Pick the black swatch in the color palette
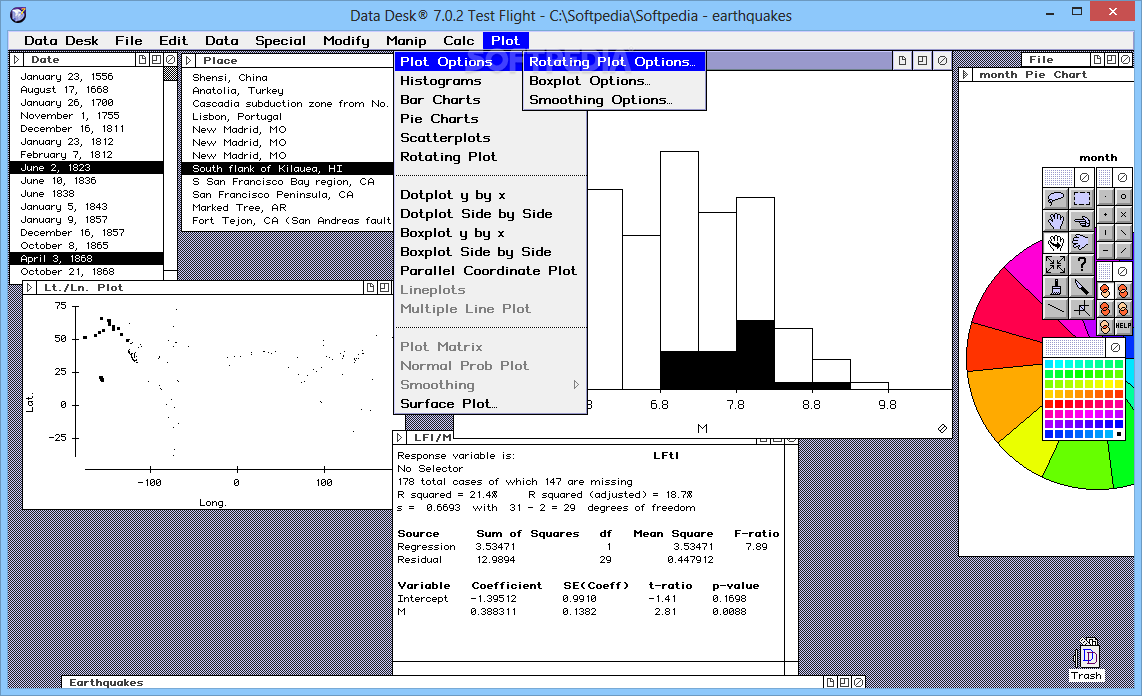The width and height of the screenshot is (1142, 696). click(1119, 433)
